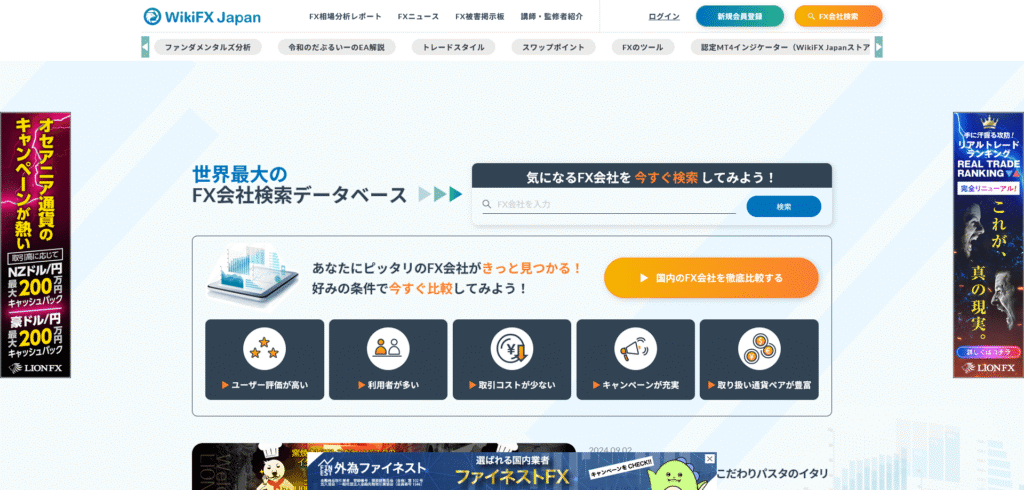The image size is (1024, 490).
Task: Click 国内のFX会社を徹底比較する button
Action: click(x=711, y=278)
